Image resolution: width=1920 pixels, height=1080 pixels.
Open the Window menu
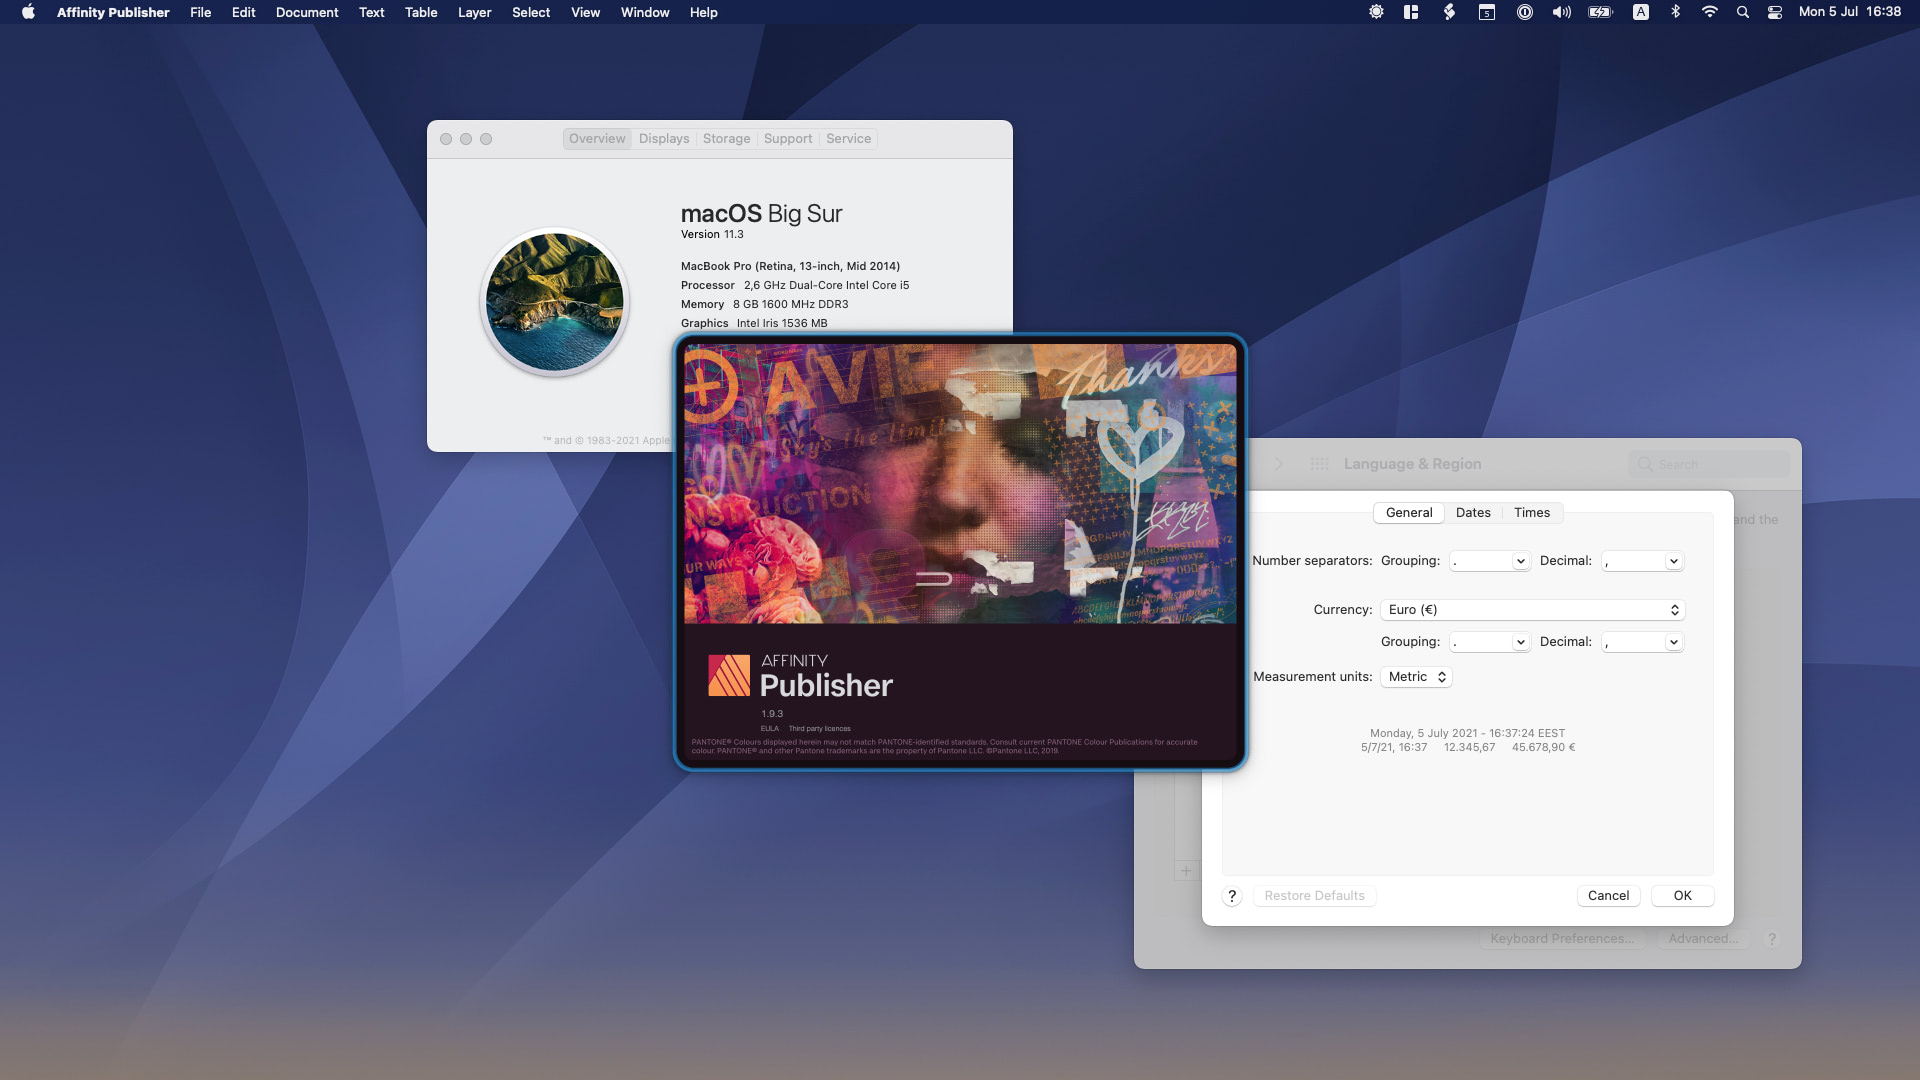coord(645,12)
